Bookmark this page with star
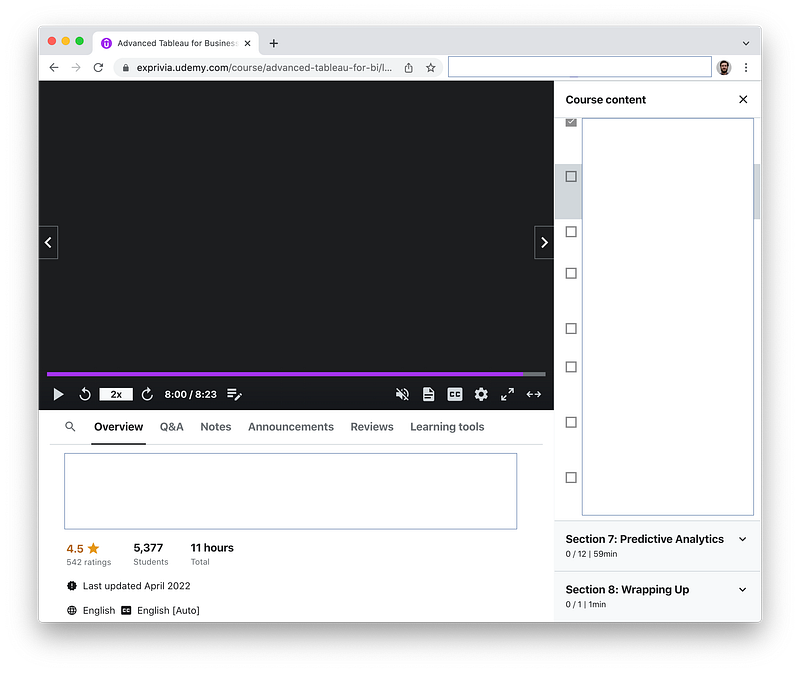Image resolution: width=800 pixels, height=673 pixels. pyautogui.click(x=431, y=67)
